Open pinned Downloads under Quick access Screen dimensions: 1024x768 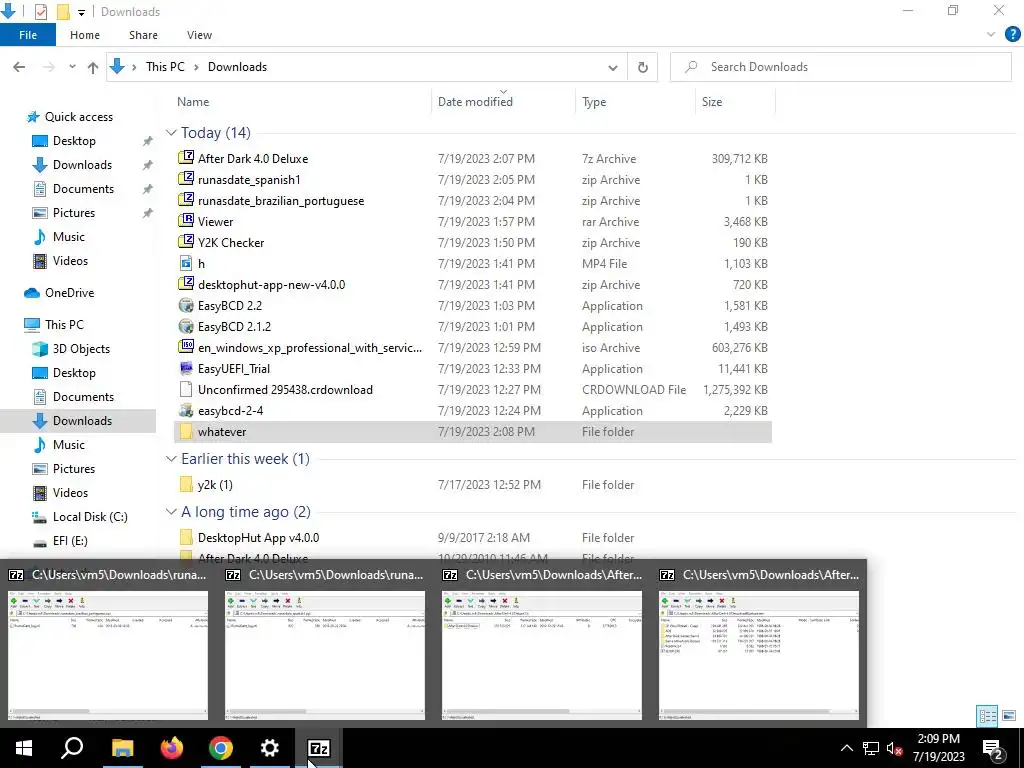tap(82, 165)
